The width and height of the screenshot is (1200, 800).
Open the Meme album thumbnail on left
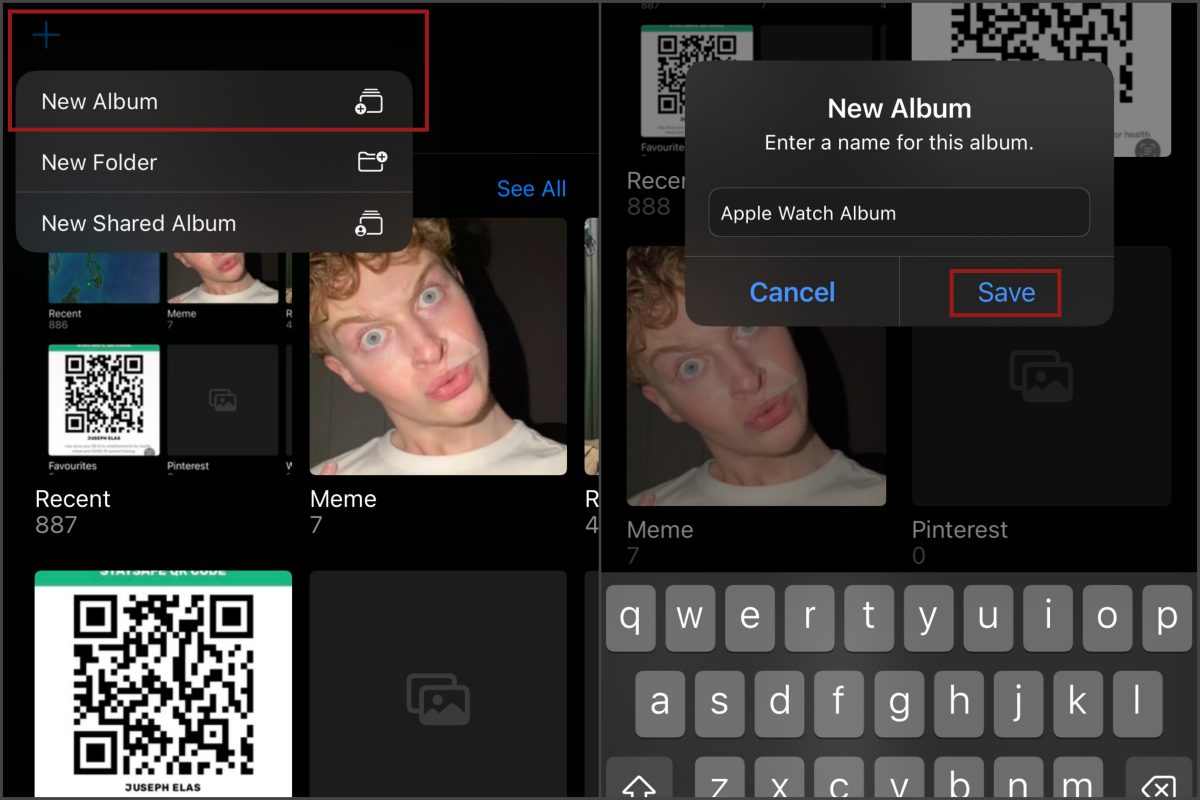(x=438, y=346)
